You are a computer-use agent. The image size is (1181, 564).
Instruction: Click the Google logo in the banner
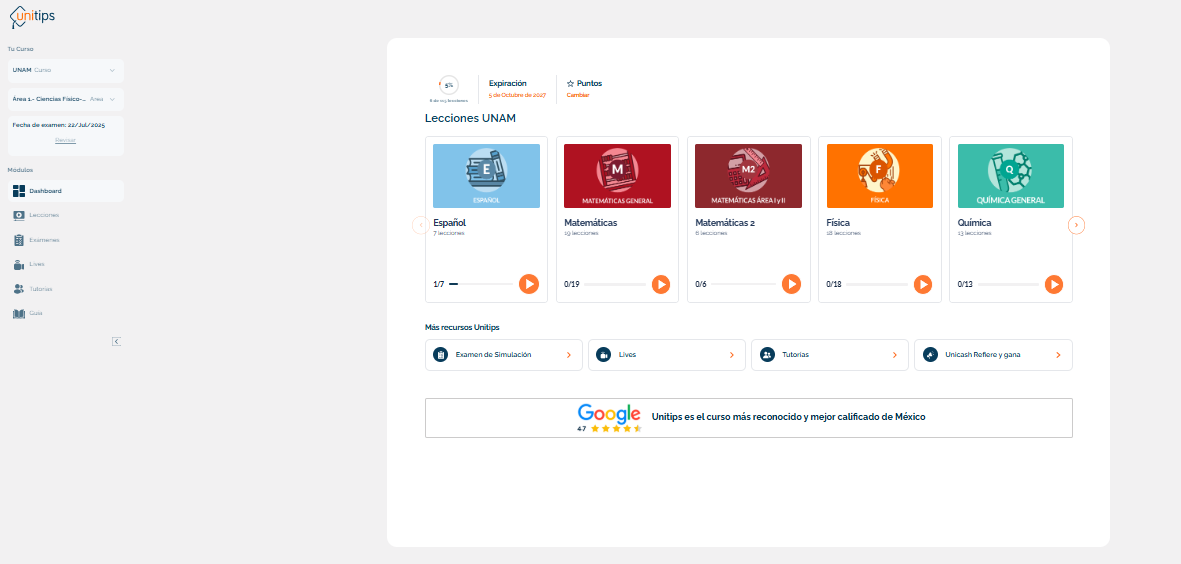(609, 413)
